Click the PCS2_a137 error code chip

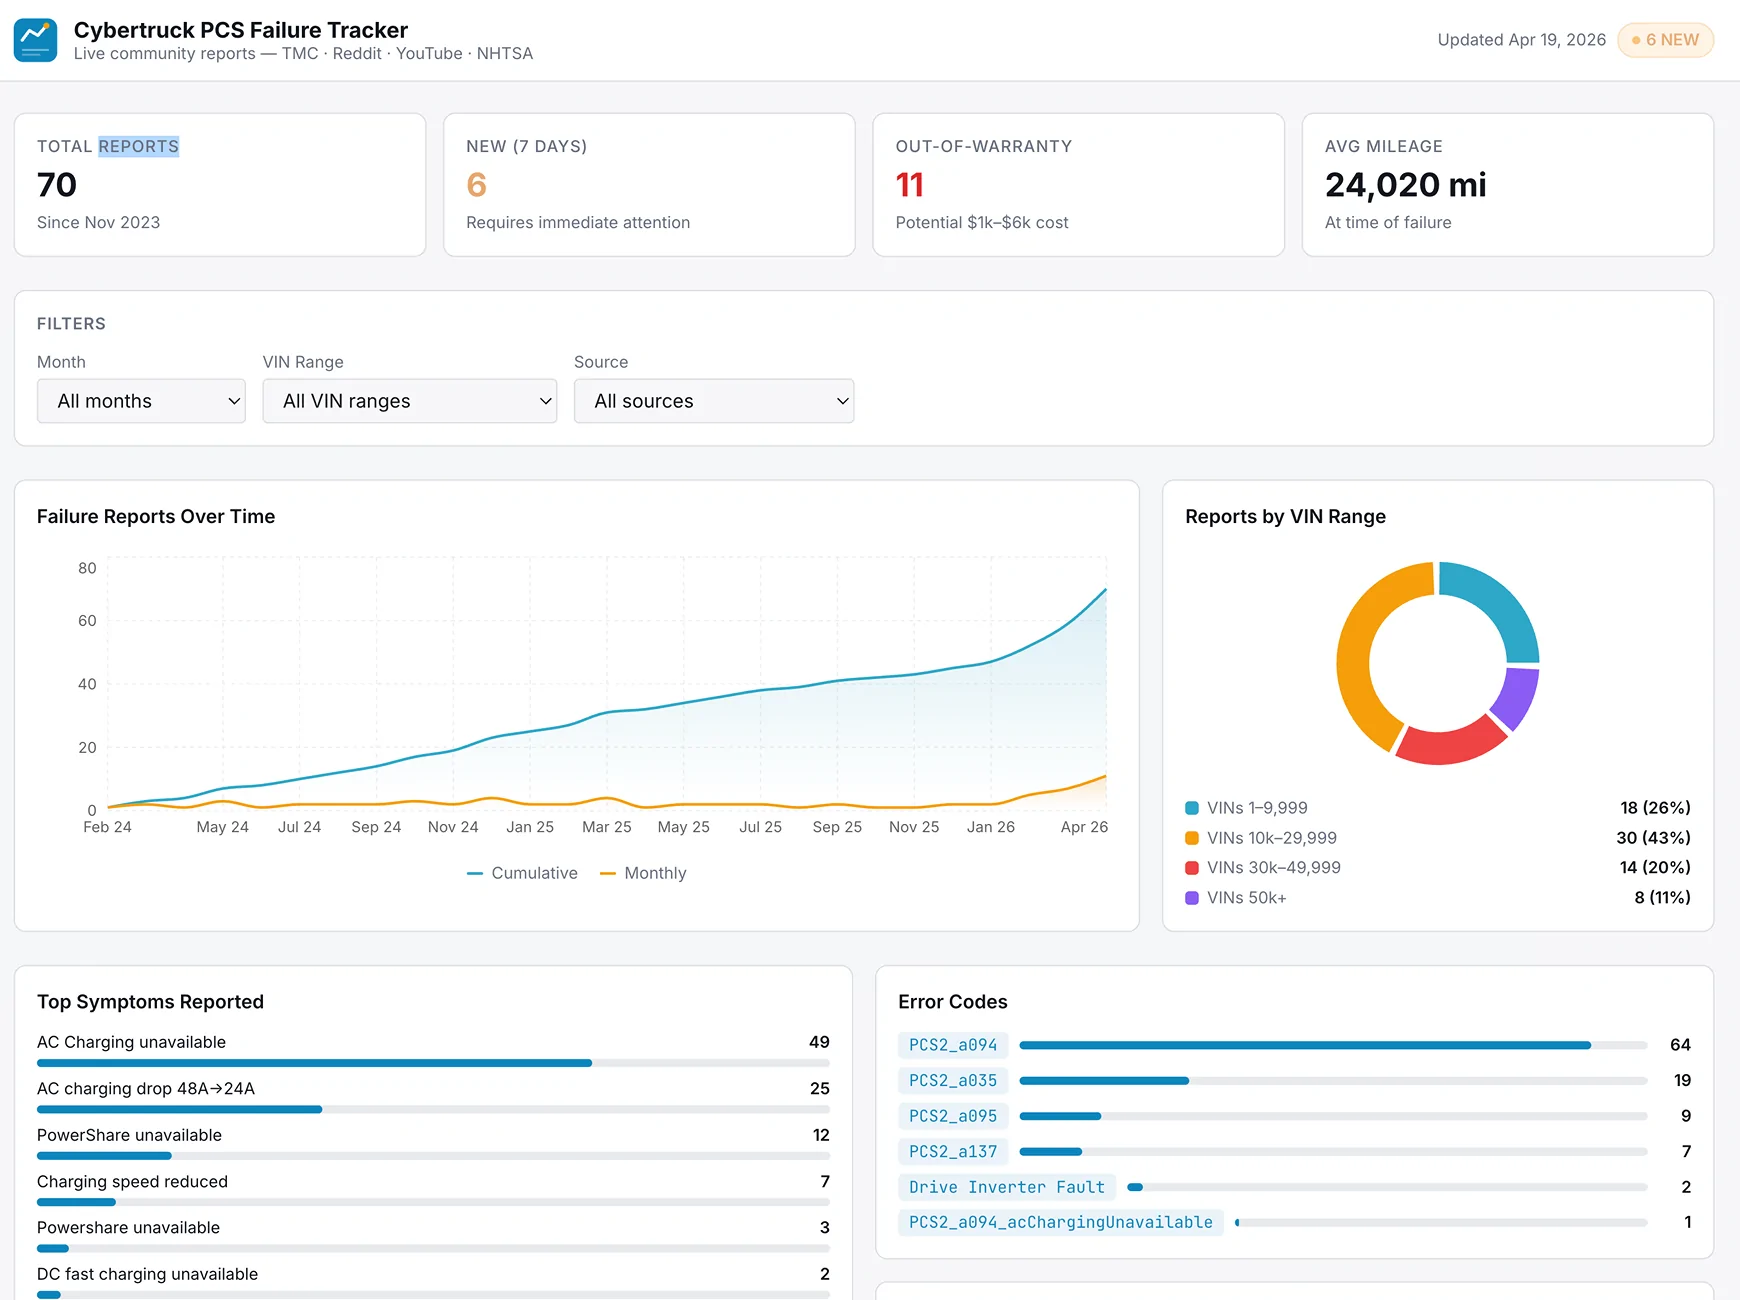click(x=953, y=1152)
